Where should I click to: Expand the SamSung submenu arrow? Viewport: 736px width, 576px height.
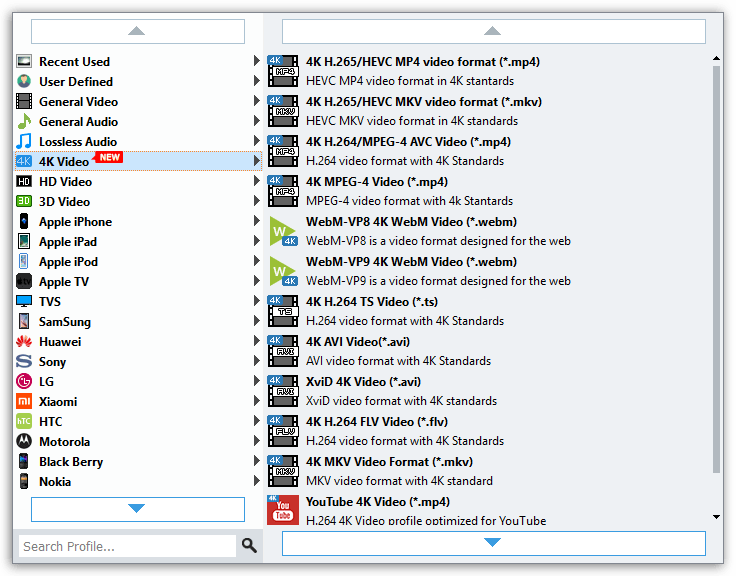click(256, 321)
